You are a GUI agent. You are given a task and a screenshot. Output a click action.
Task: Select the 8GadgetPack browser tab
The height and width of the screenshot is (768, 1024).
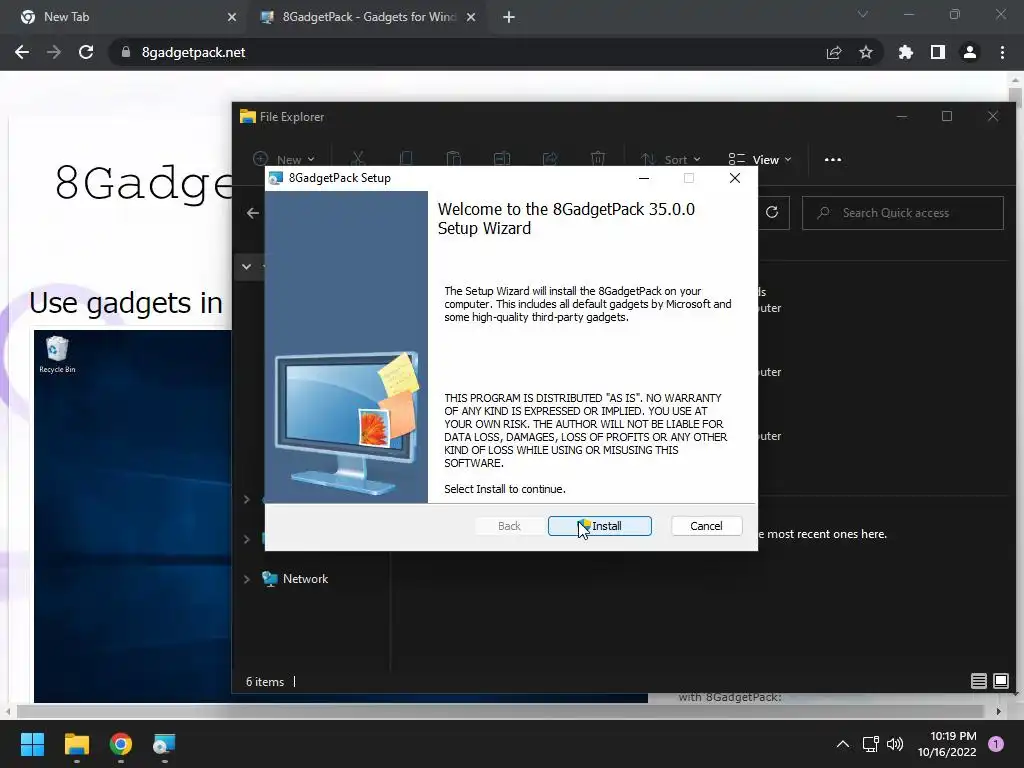(369, 17)
